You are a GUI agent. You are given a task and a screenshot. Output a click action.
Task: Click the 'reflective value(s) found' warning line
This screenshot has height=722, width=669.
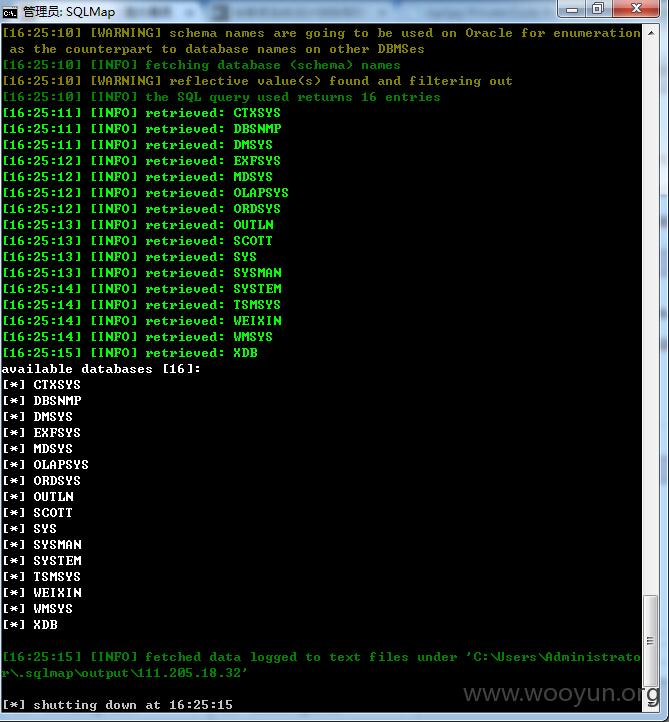coord(257,81)
